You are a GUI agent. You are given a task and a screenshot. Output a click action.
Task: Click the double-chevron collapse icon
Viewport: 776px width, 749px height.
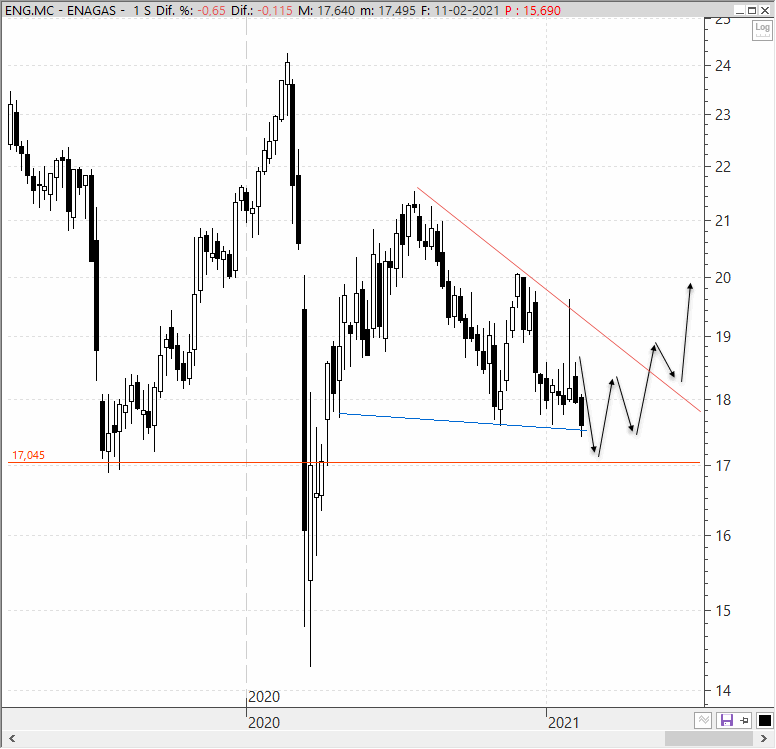[703, 720]
